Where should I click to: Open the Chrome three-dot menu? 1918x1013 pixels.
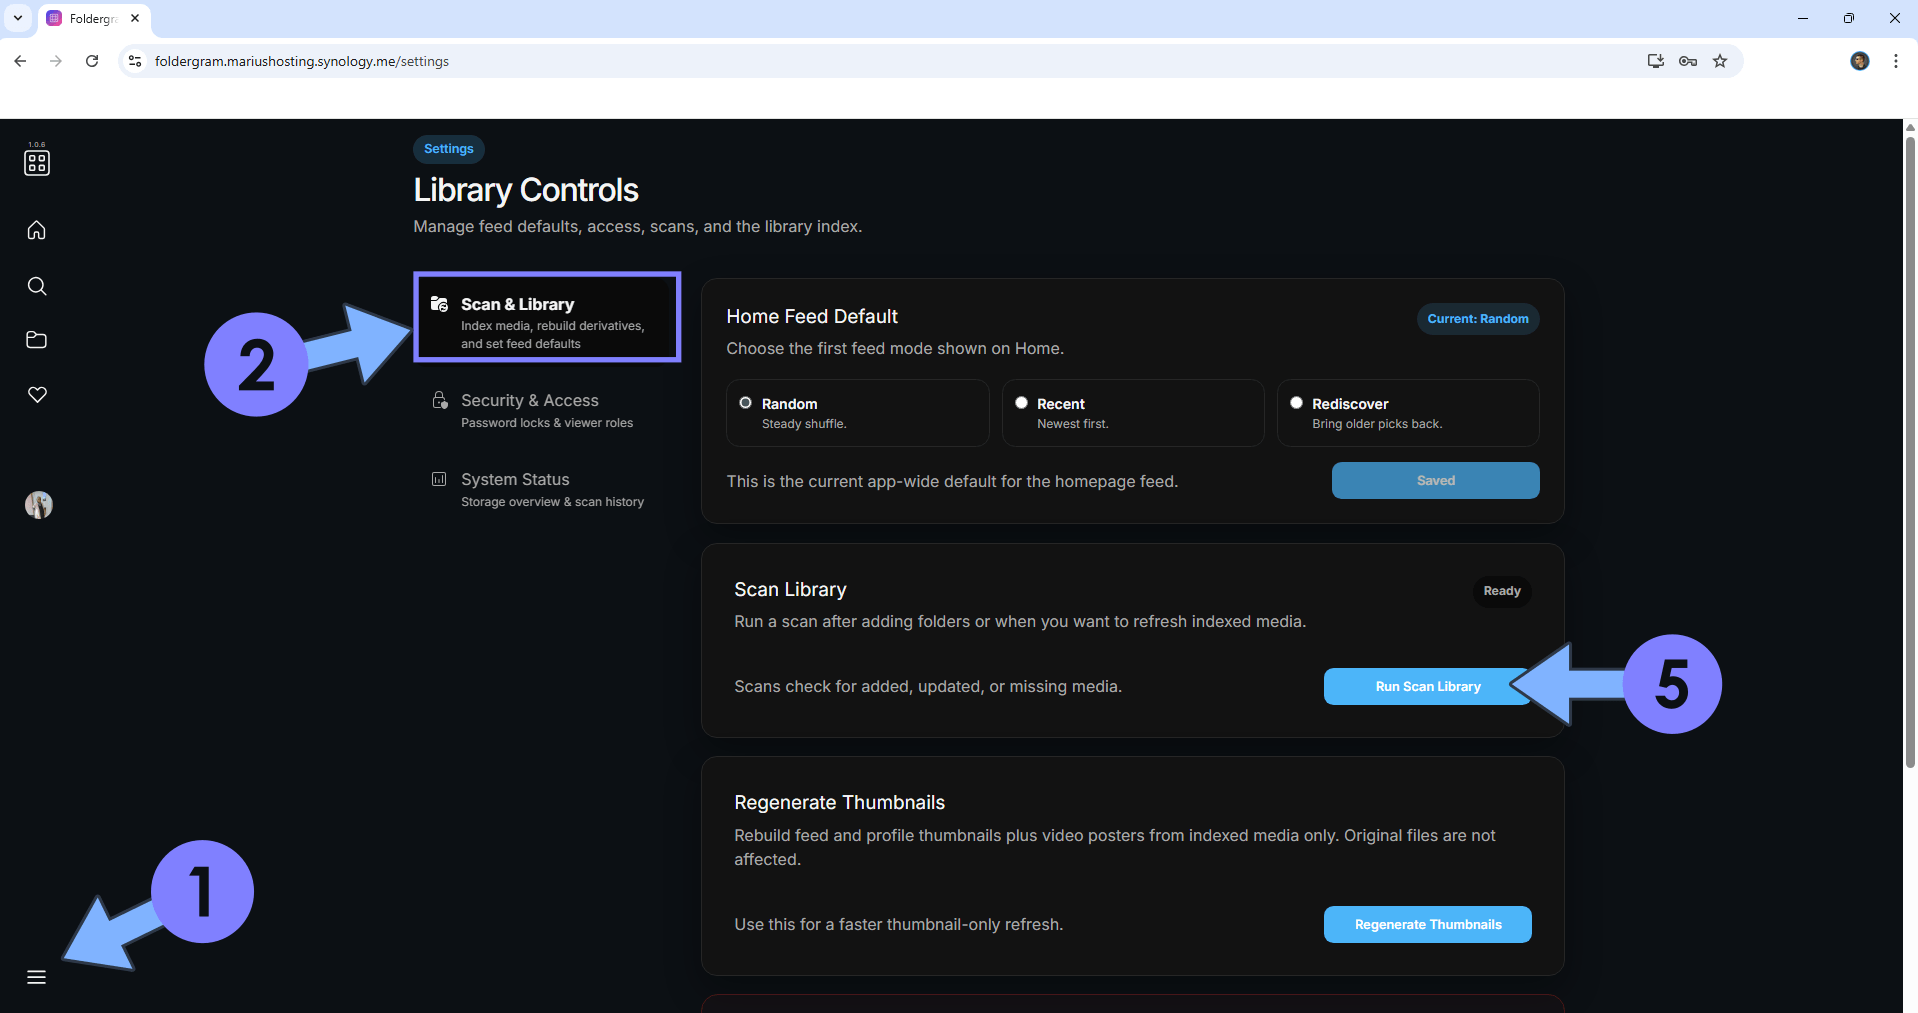1895,61
